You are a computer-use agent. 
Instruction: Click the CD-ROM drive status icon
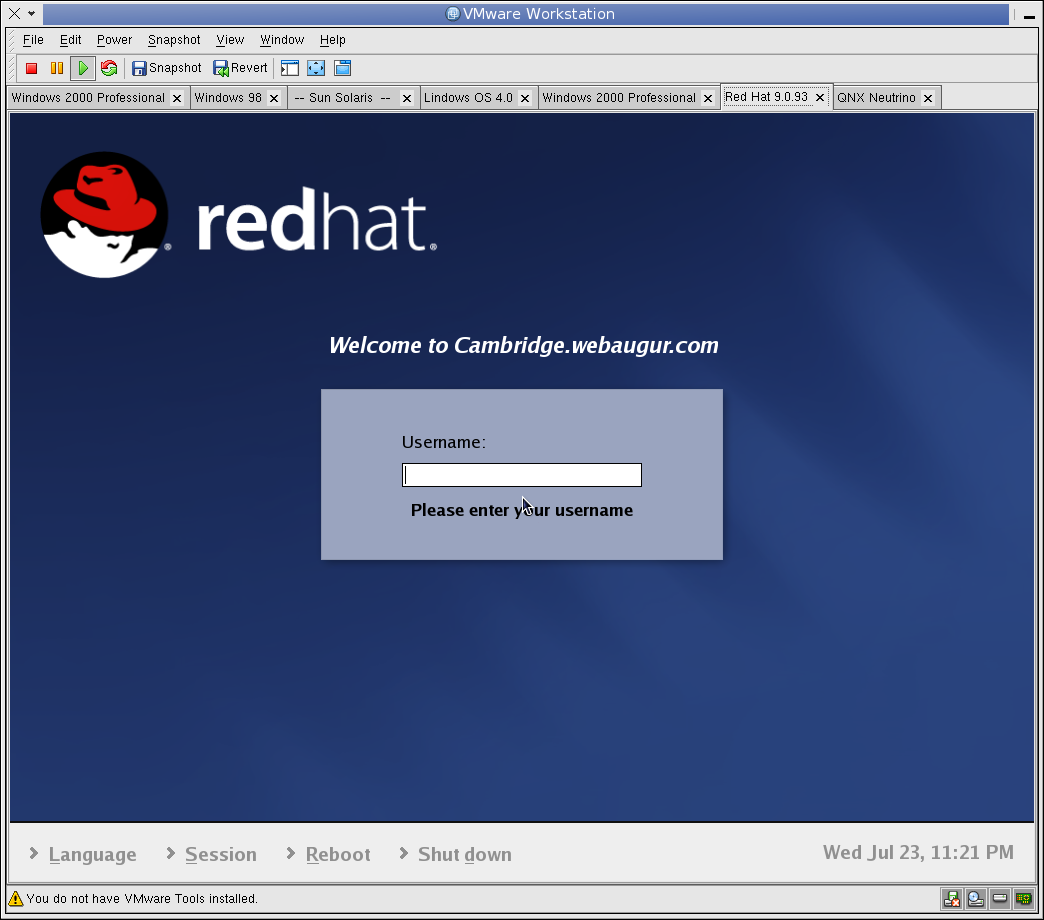click(975, 899)
